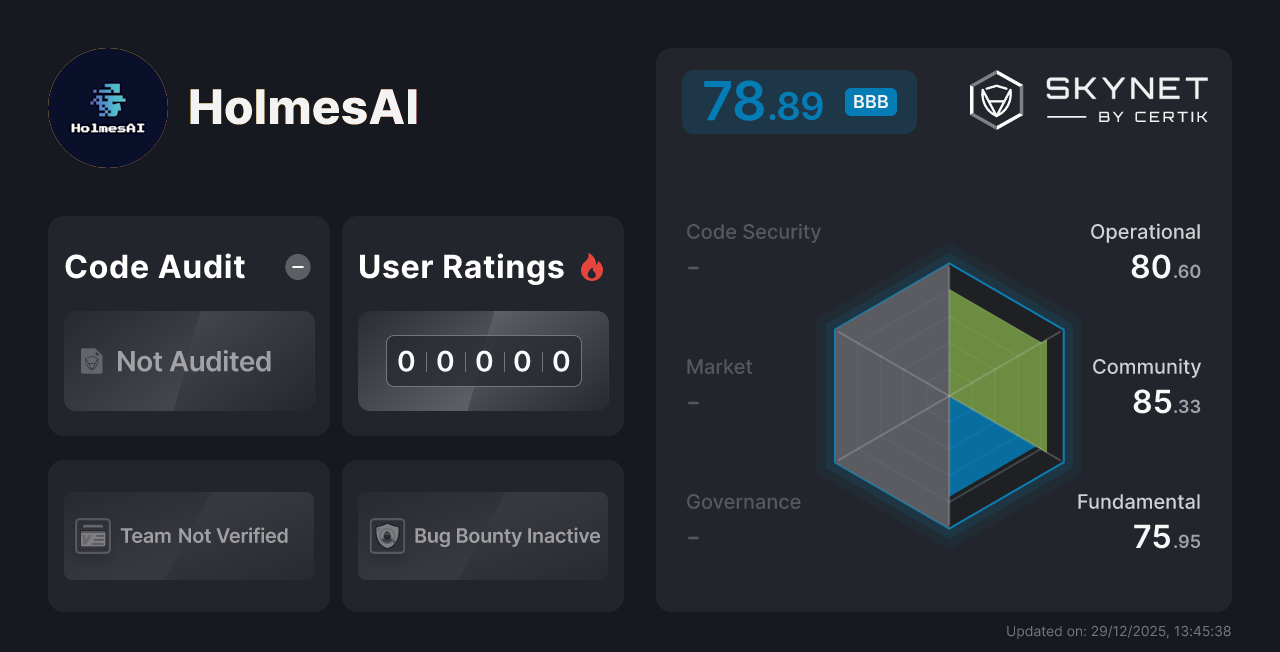Click the fire icon next to User Ratings
This screenshot has height=652, width=1280.
click(x=592, y=266)
